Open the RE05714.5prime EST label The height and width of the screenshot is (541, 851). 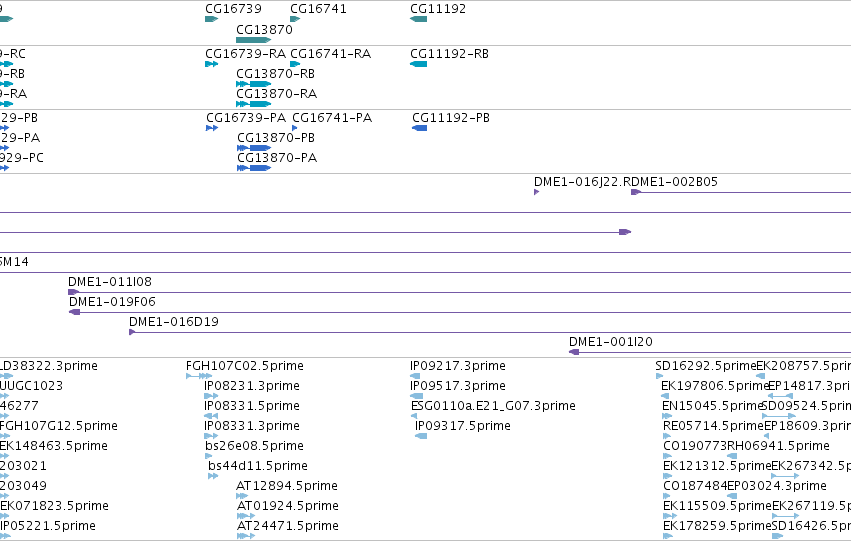click(714, 426)
